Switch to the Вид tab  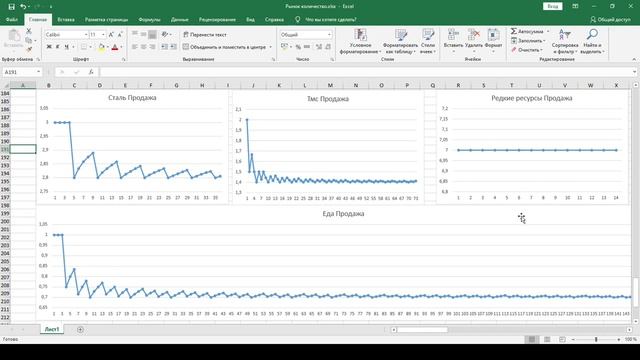250,19
